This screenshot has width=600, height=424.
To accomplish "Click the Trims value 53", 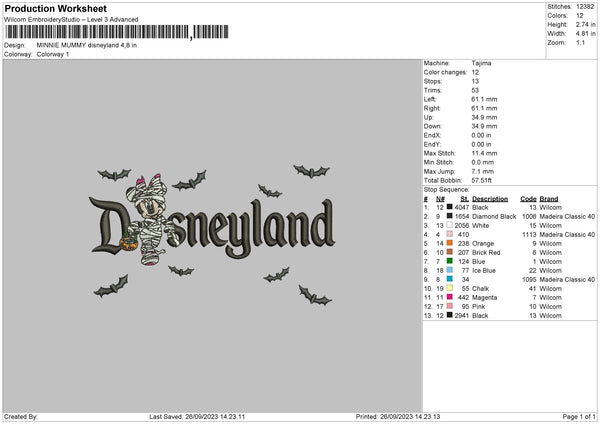I will (x=475, y=90).
